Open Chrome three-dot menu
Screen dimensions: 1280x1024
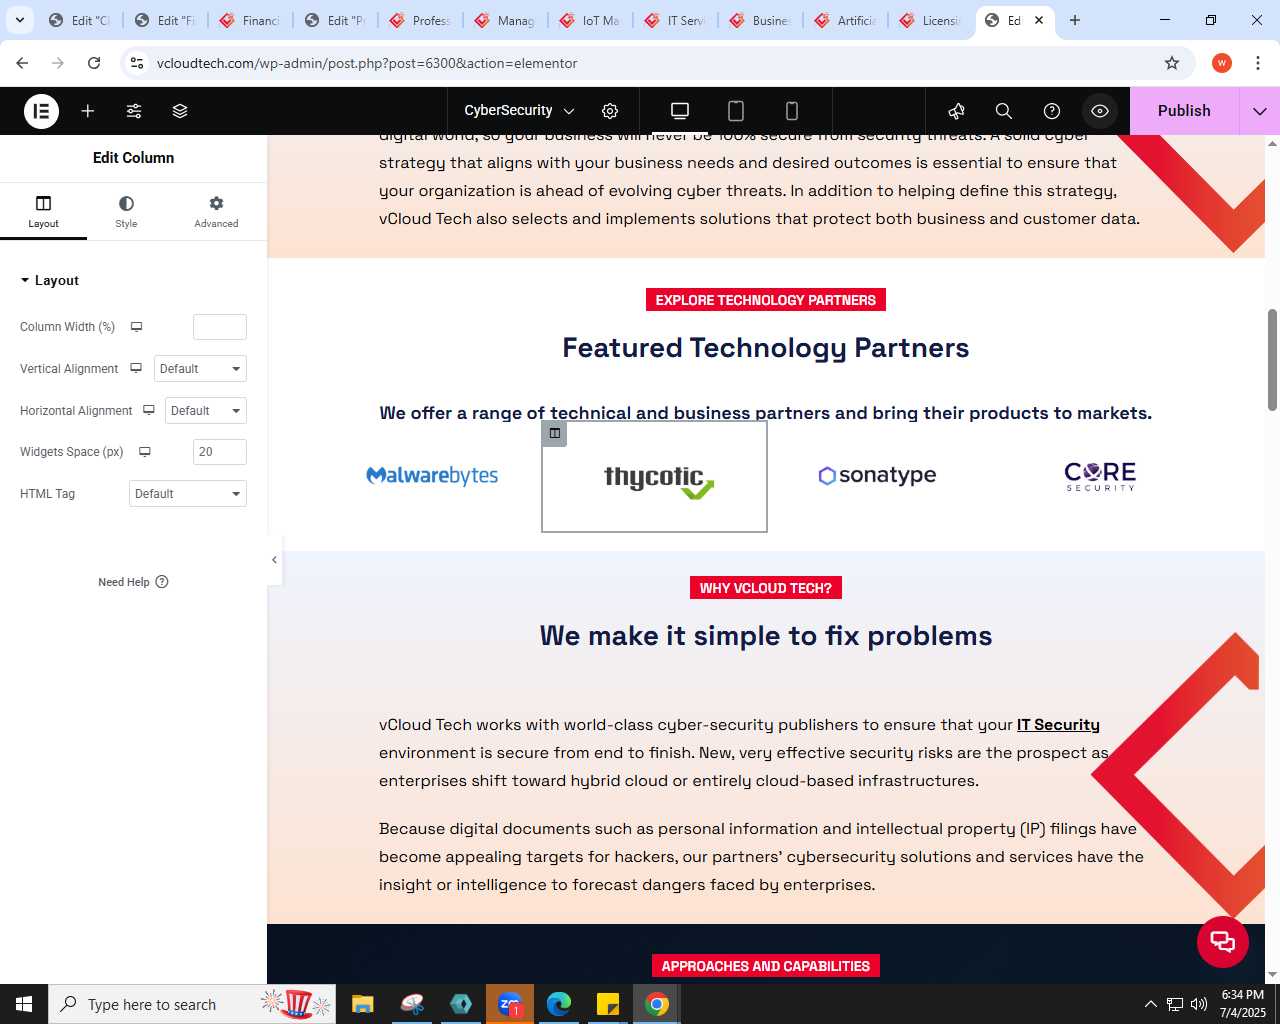click(1258, 63)
